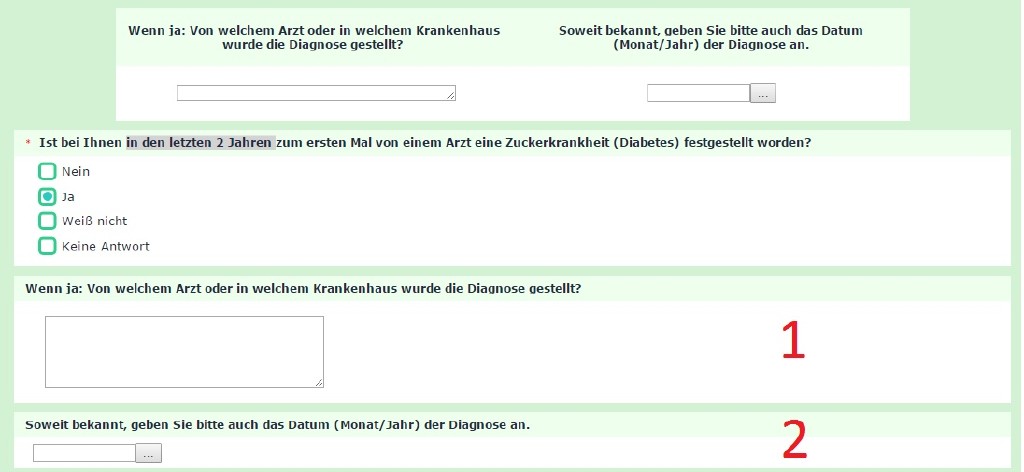Choose the "Ja" radio option

pos(47,196)
